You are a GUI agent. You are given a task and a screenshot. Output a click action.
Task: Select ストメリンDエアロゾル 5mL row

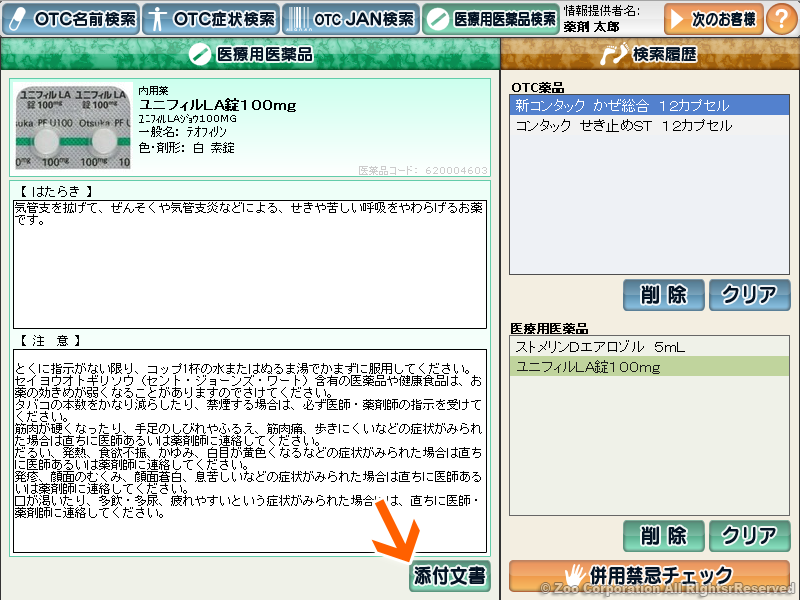pos(649,347)
